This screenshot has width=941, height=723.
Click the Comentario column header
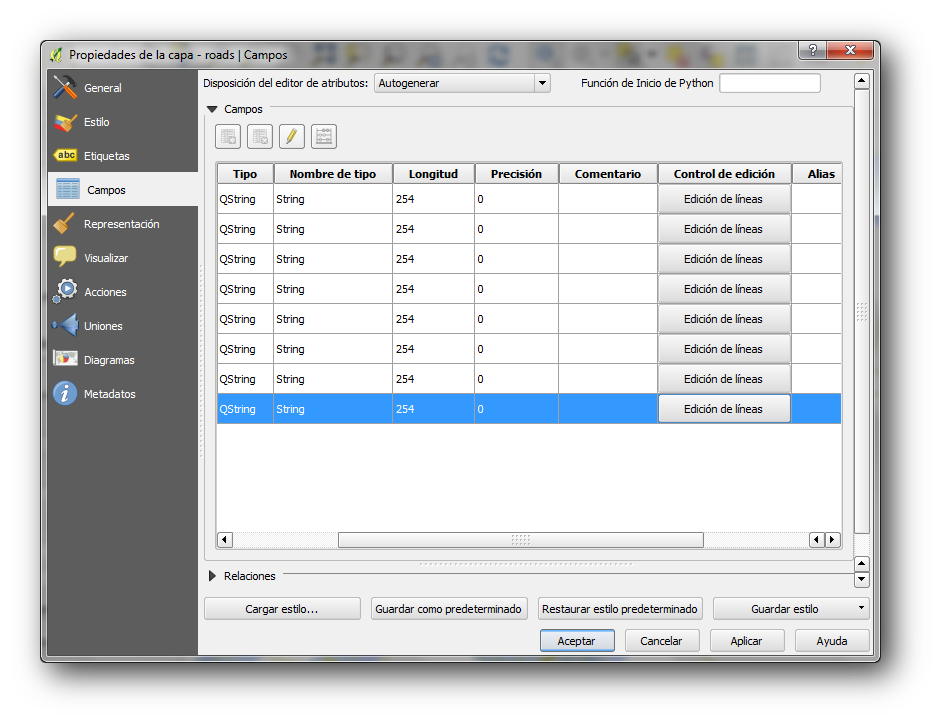608,174
